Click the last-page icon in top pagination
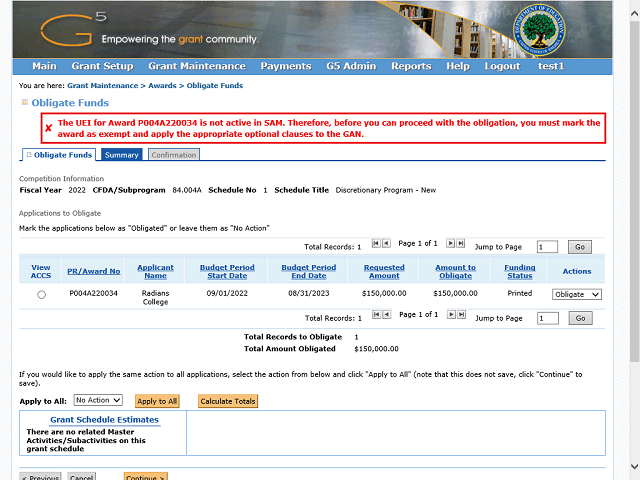The height and width of the screenshot is (480, 640). click(461, 243)
